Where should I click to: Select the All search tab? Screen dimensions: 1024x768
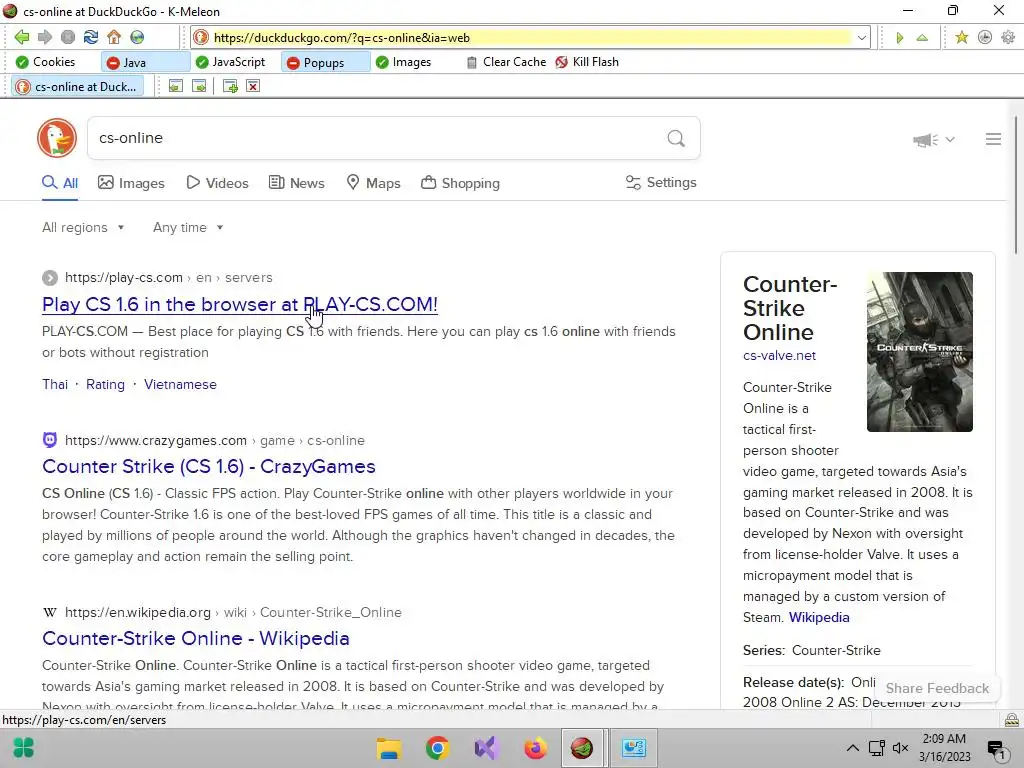(x=60, y=183)
